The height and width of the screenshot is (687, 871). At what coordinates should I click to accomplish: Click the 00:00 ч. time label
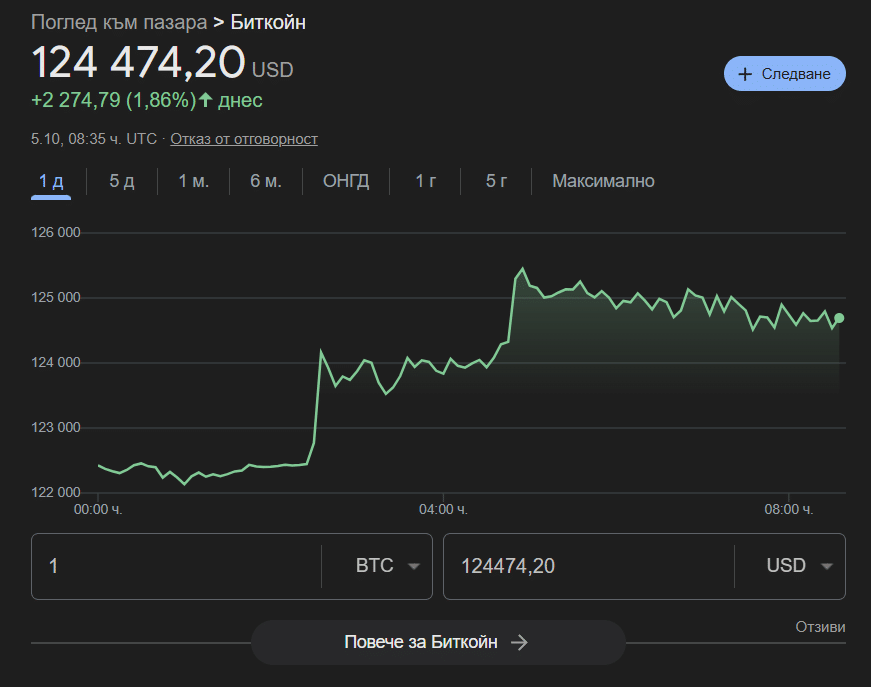(98, 509)
